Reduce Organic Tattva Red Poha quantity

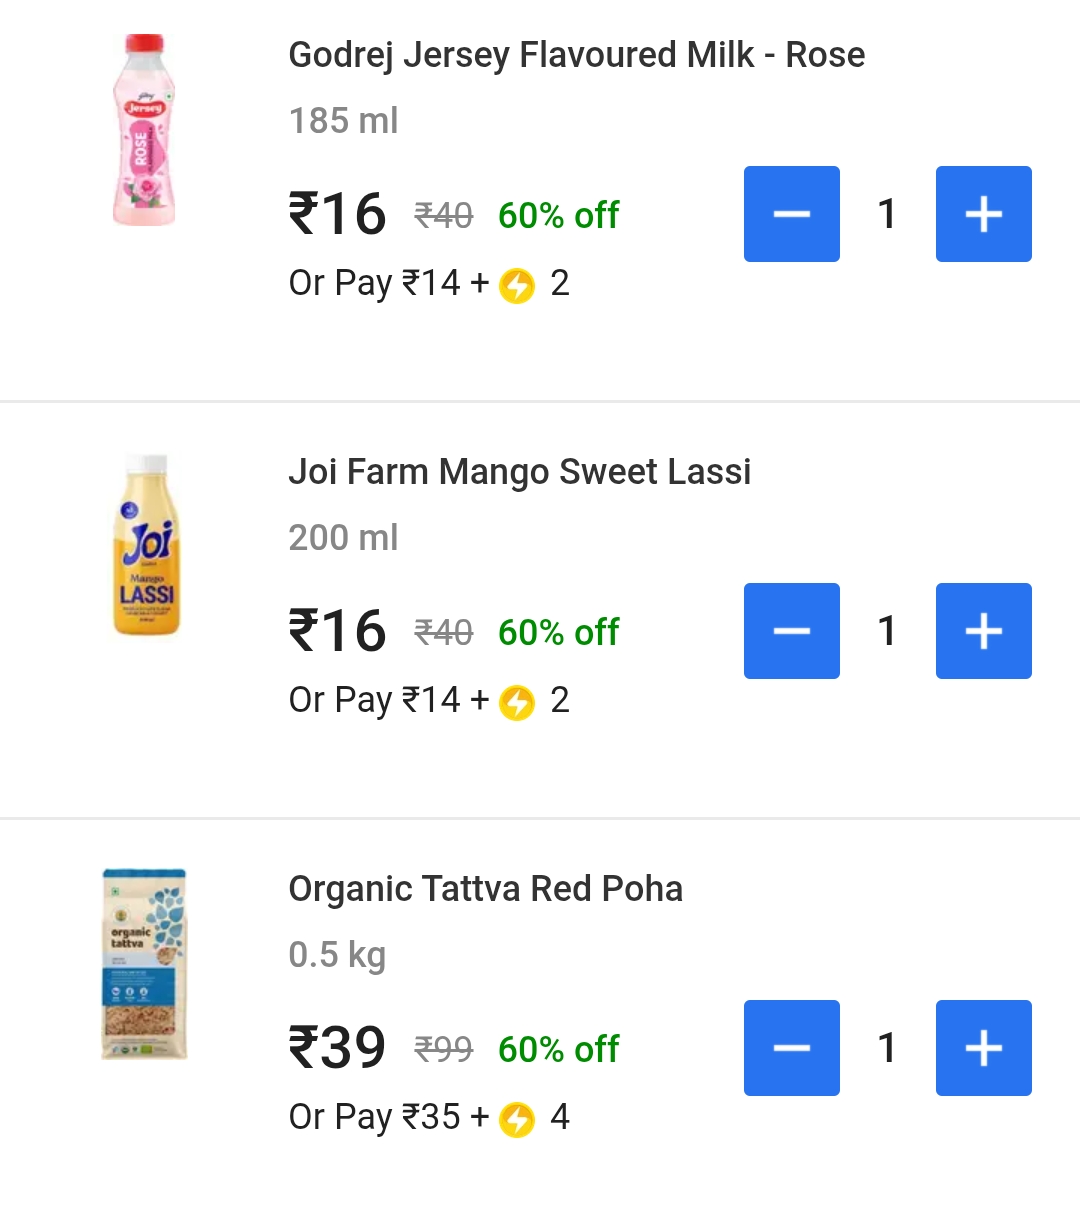point(791,1048)
